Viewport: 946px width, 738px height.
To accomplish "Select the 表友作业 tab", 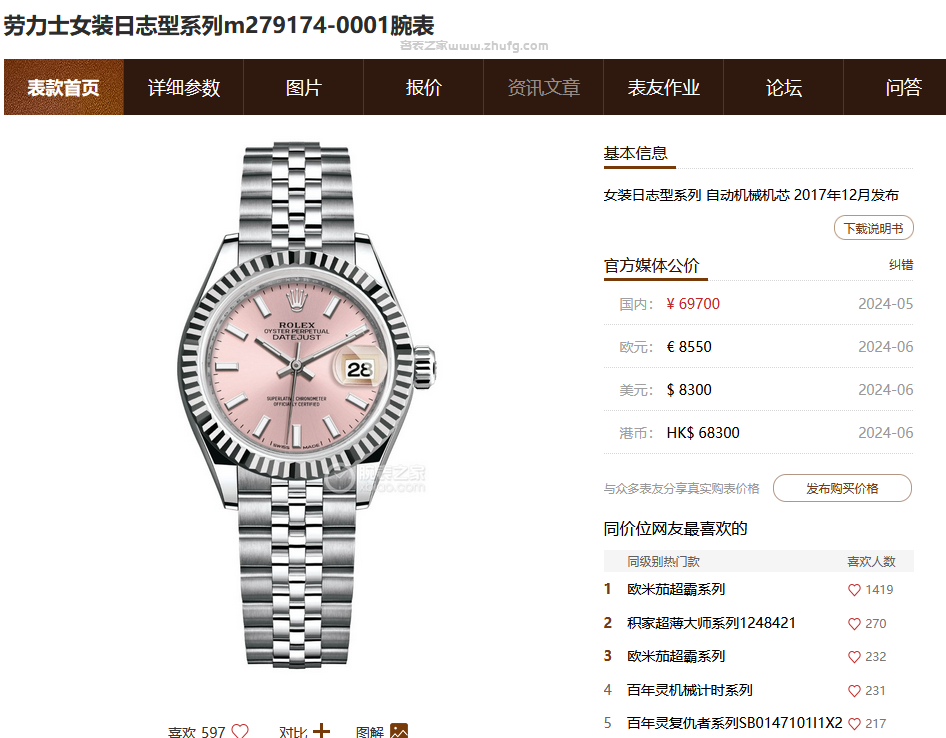I will pos(664,87).
